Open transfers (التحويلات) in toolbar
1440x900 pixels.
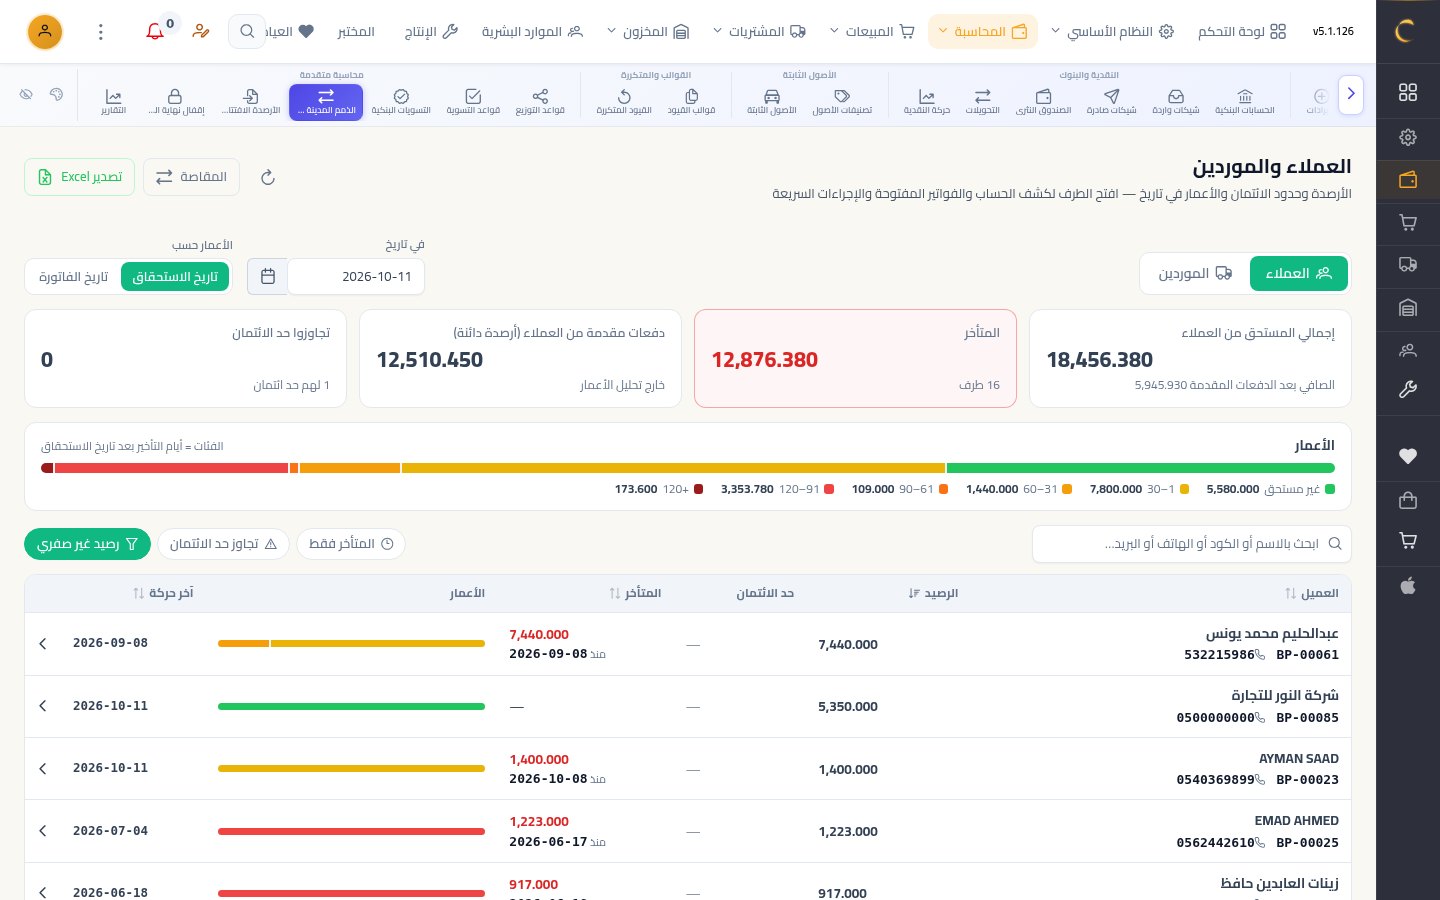(x=982, y=102)
